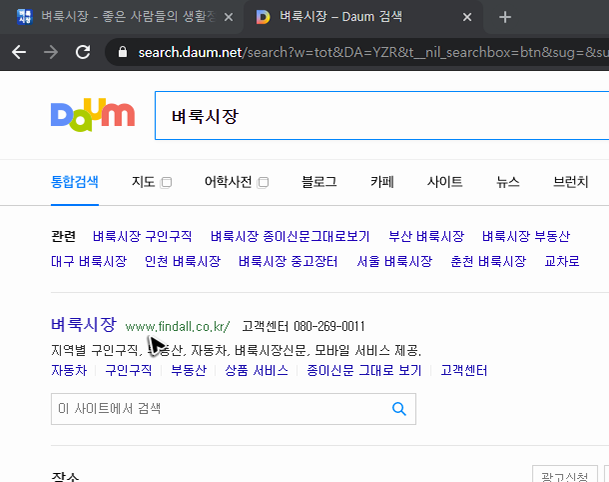Click related search 서울 벼룩시장

[394, 261]
